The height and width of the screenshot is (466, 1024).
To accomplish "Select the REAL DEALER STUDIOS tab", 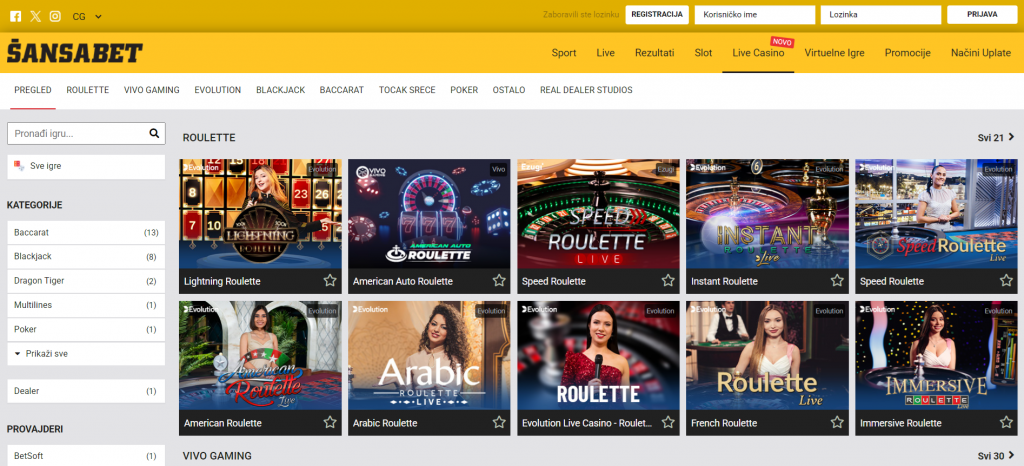I will coord(586,90).
